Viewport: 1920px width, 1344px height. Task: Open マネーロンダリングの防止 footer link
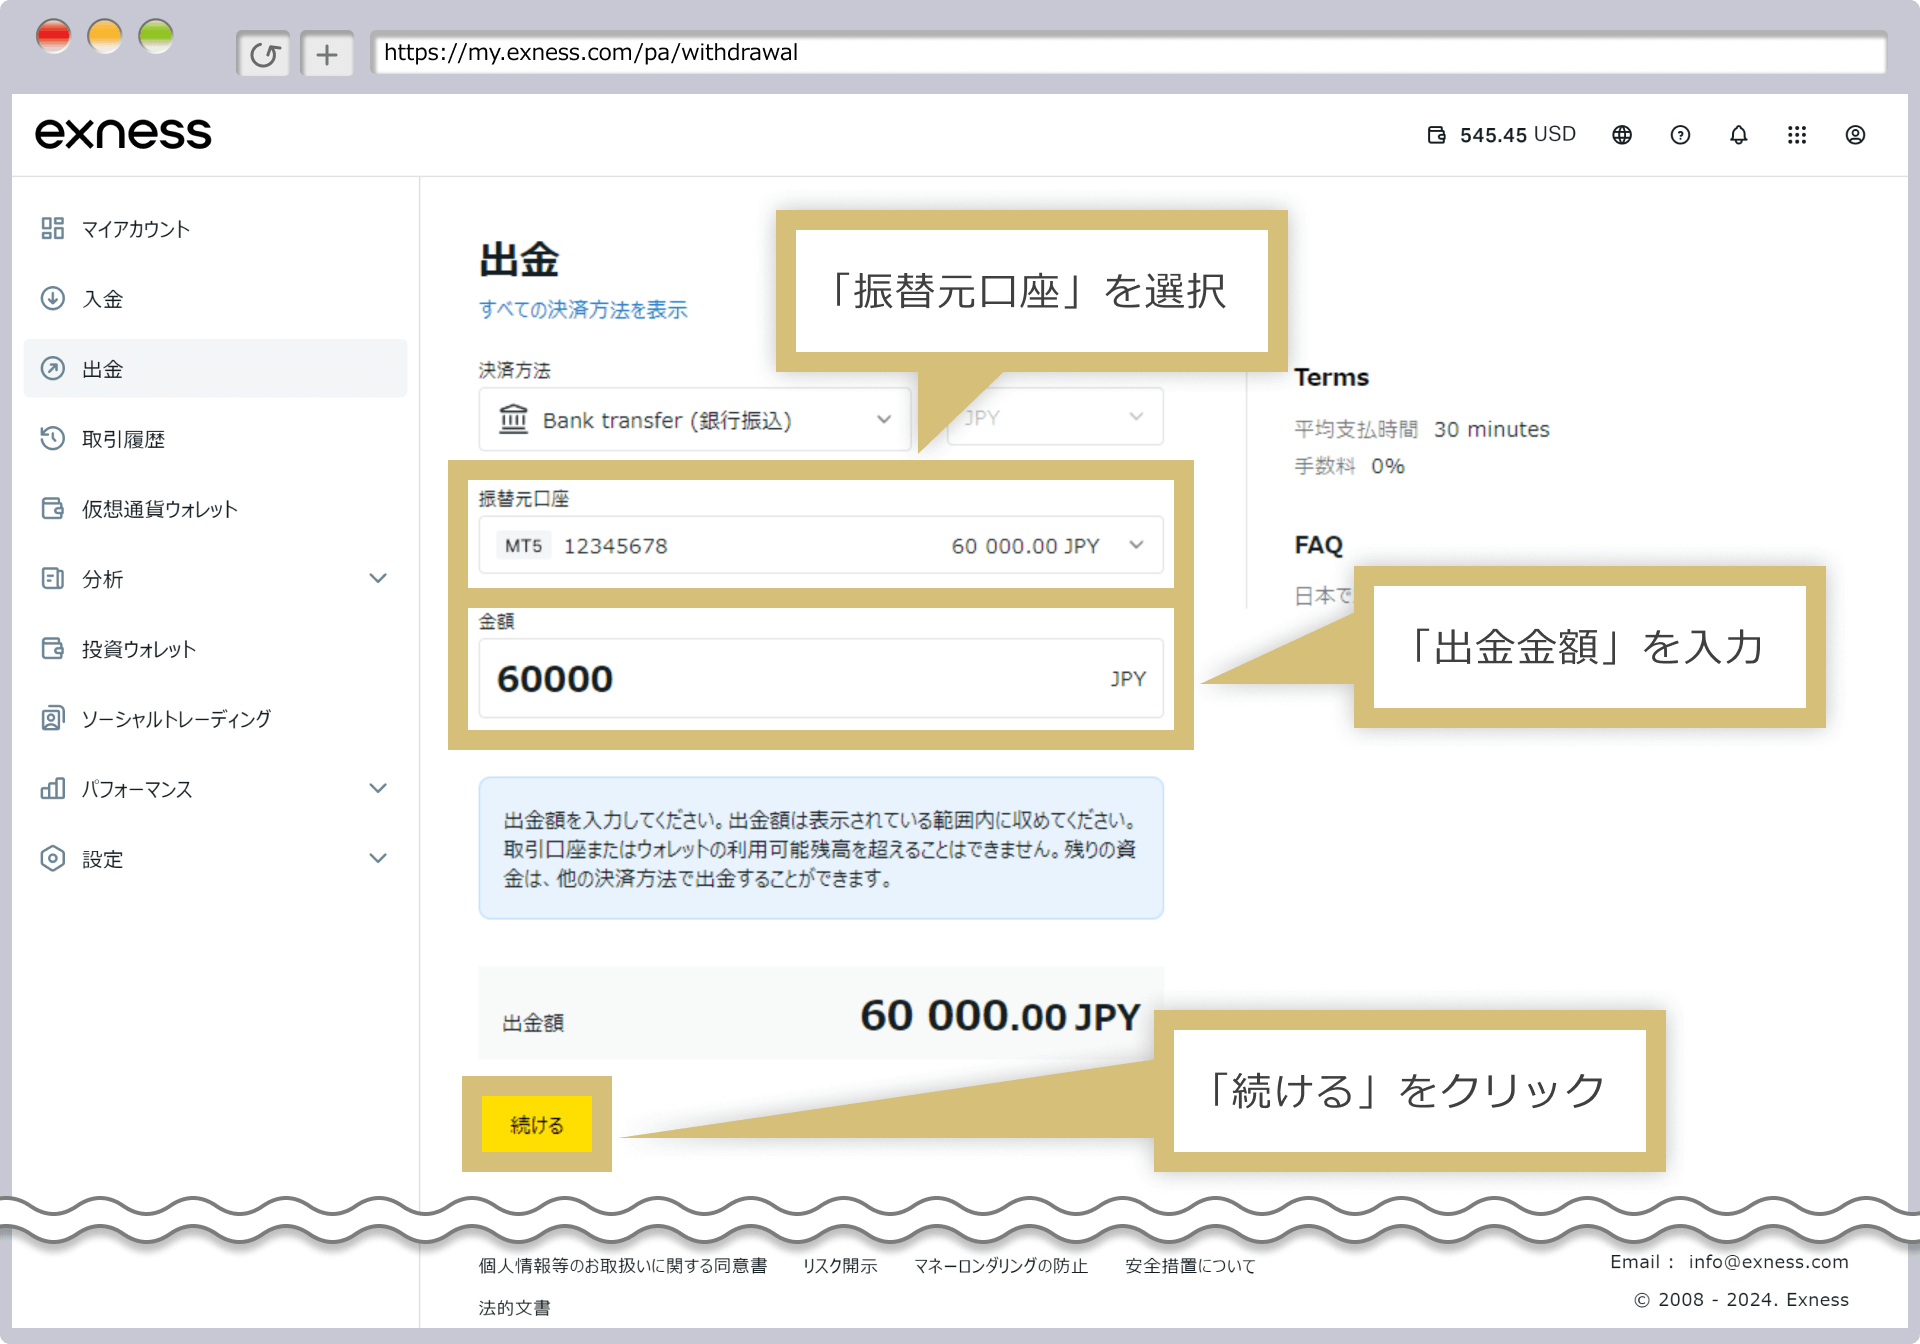click(x=1001, y=1266)
